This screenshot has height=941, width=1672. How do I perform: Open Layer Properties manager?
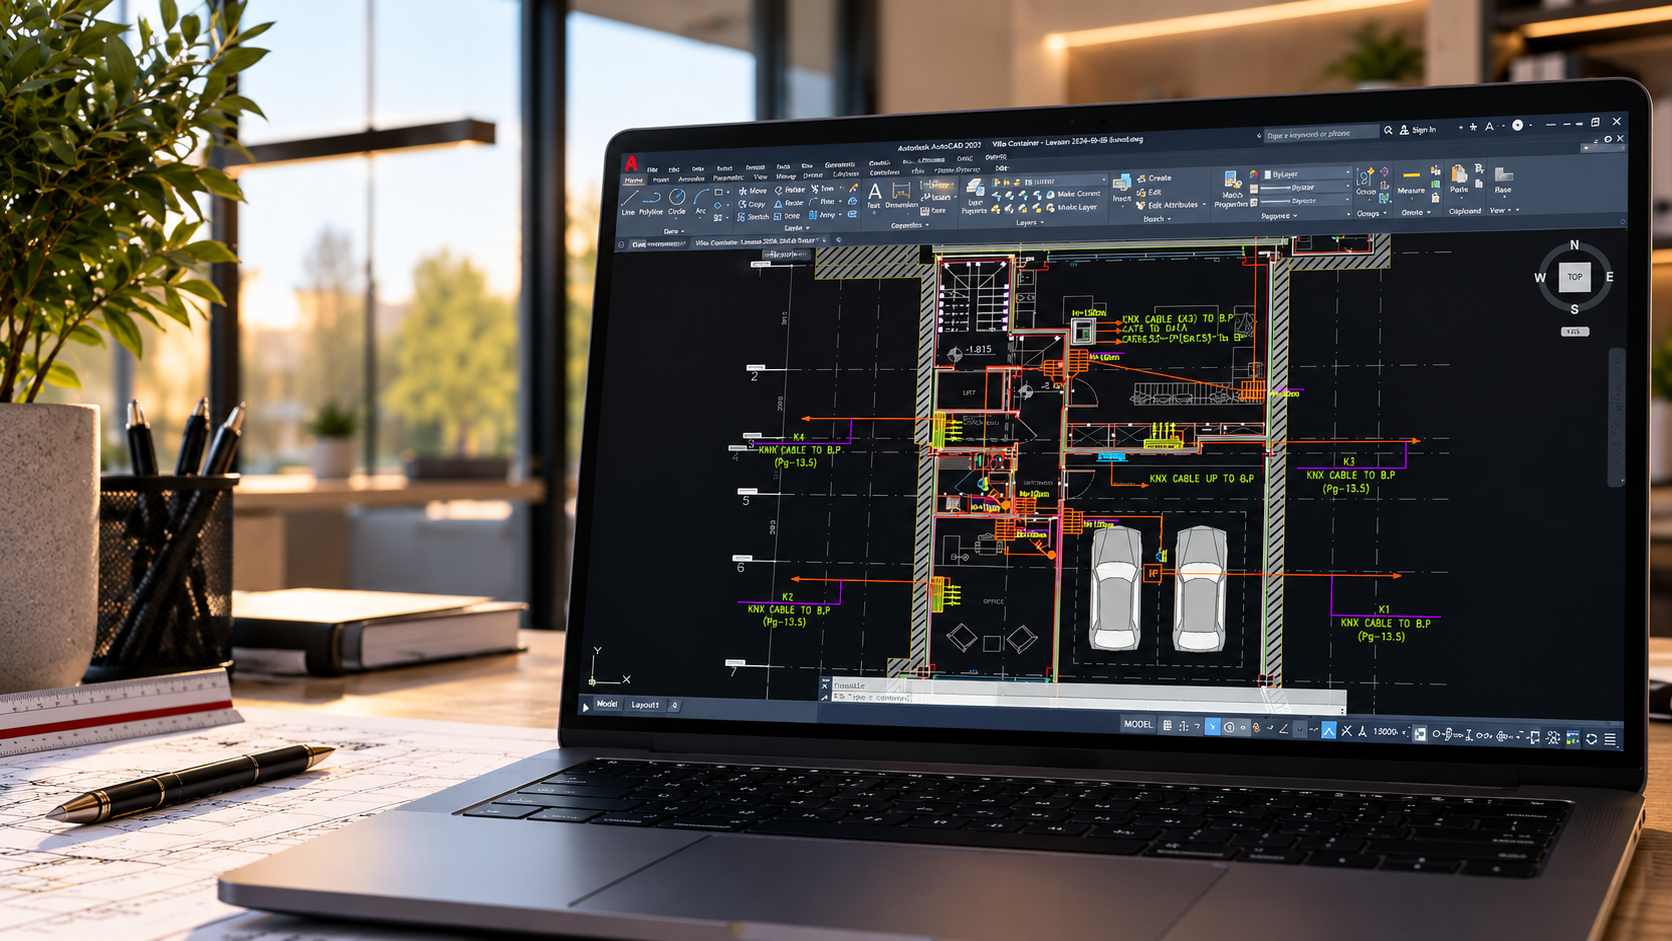point(974,197)
